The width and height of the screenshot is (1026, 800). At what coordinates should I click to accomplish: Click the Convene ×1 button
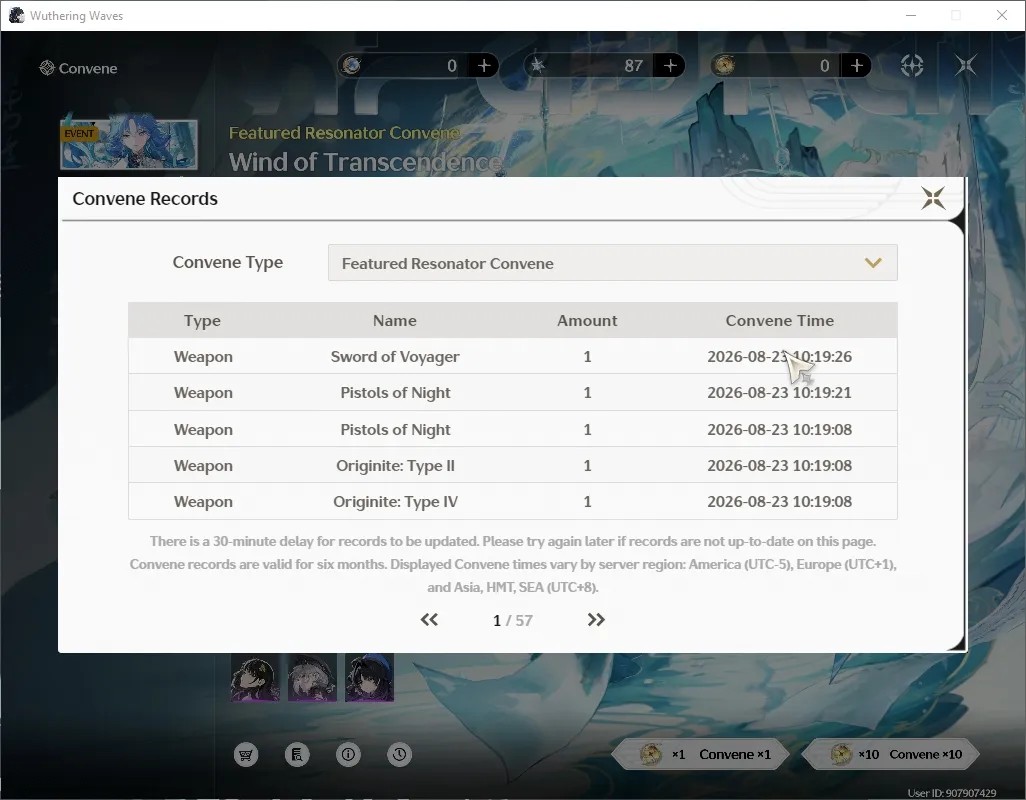point(700,754)
